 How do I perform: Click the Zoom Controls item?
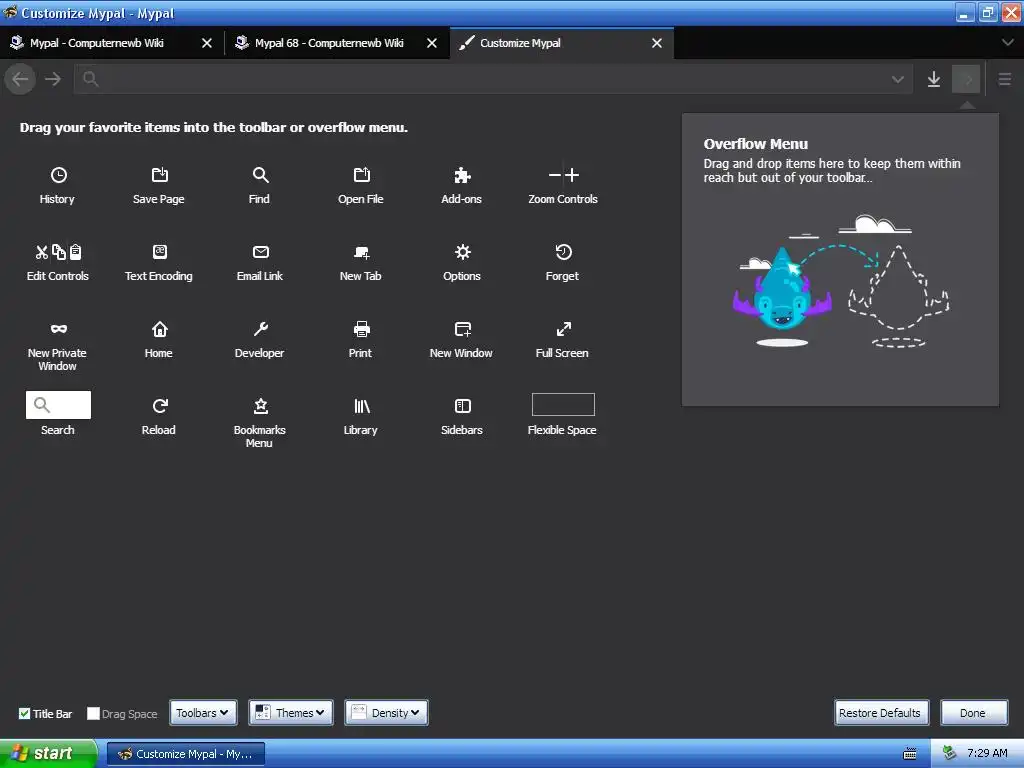(x=563, y=185)
